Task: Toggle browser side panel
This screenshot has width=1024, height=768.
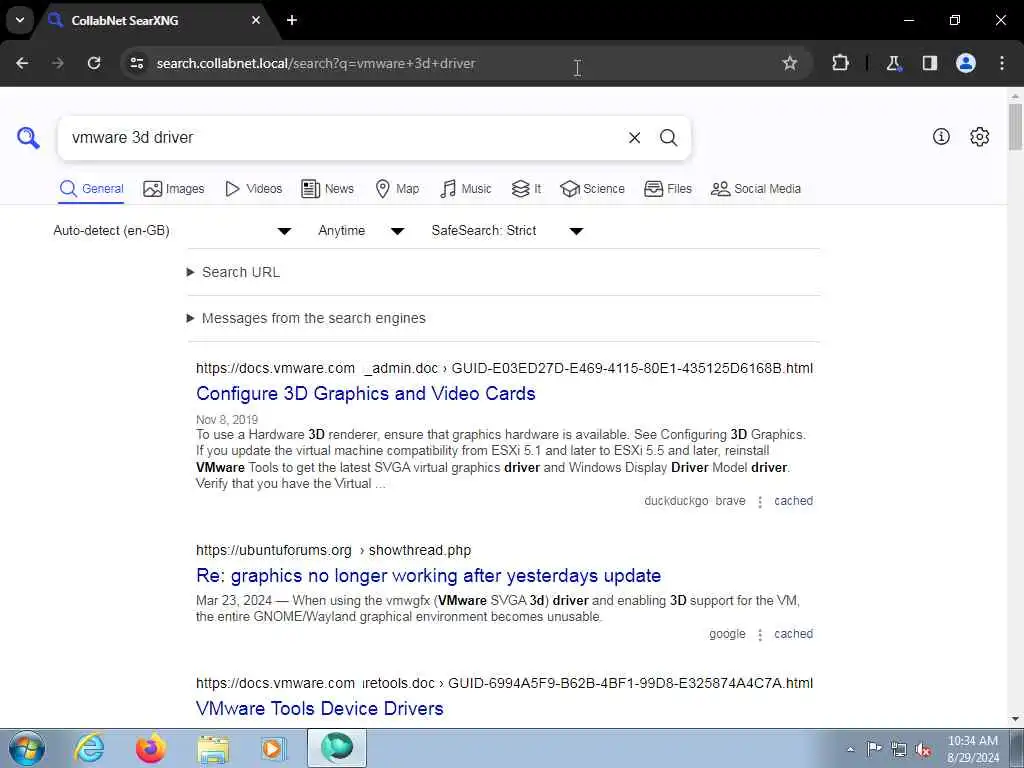Action: [929, 63]
